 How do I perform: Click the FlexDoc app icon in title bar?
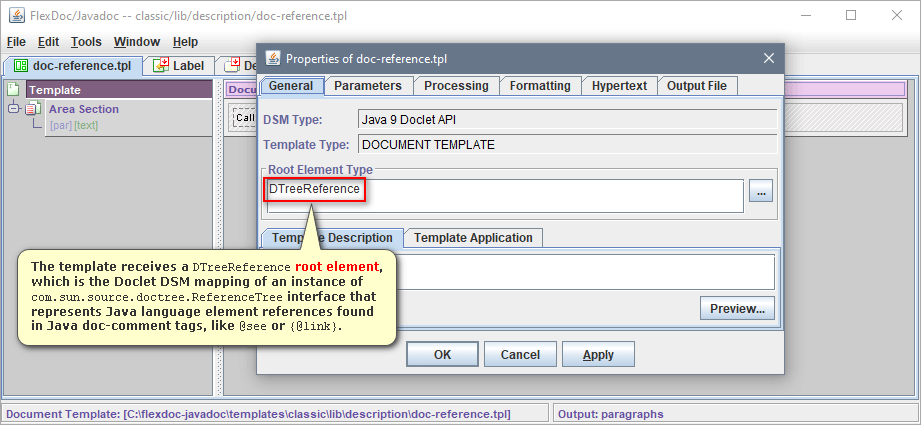[x=16, y=15]
